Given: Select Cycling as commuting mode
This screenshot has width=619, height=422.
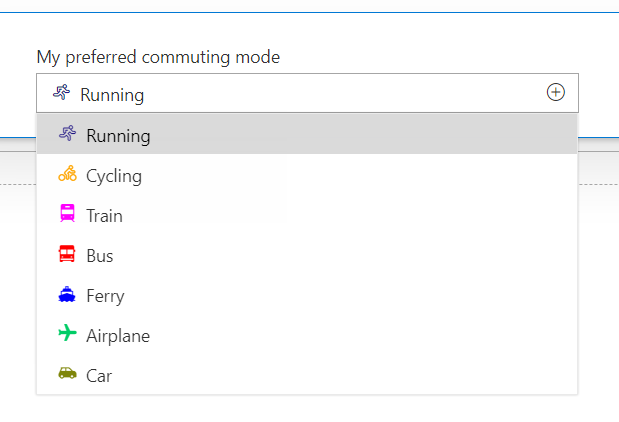Looking at the screenshot, I should point(114,176).
